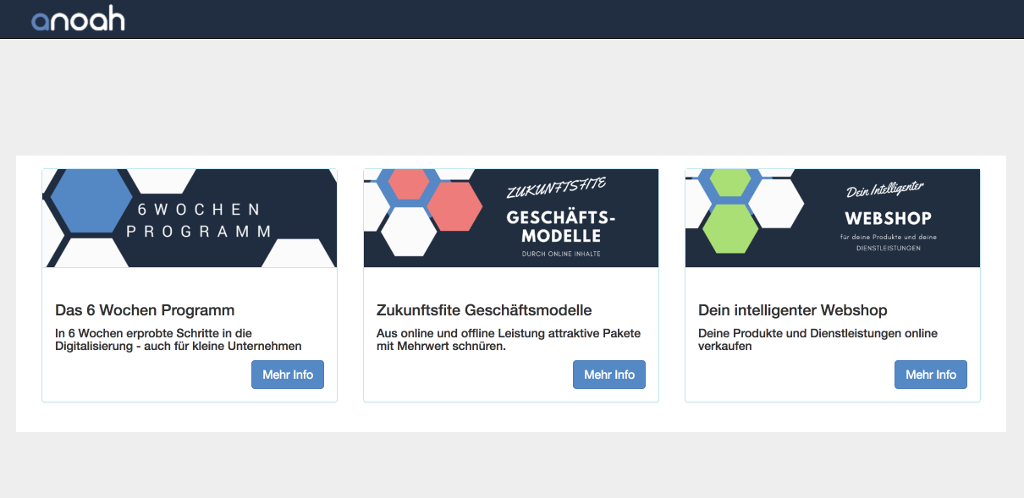Click the "Dein intelligenter Webshop" card title
The image size is (1024, 498).
pos(792,310)
